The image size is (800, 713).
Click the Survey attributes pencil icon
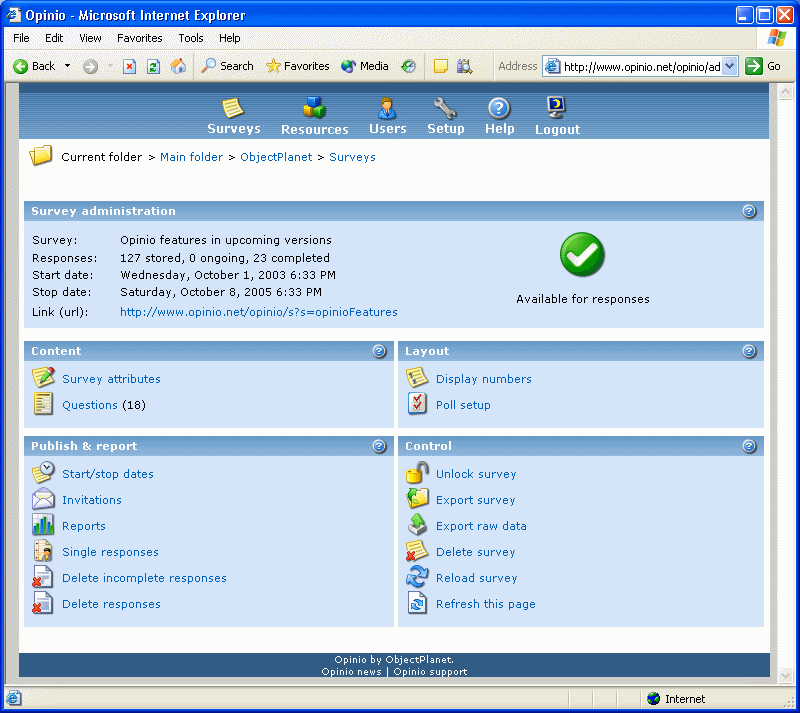tap(43, 378)
